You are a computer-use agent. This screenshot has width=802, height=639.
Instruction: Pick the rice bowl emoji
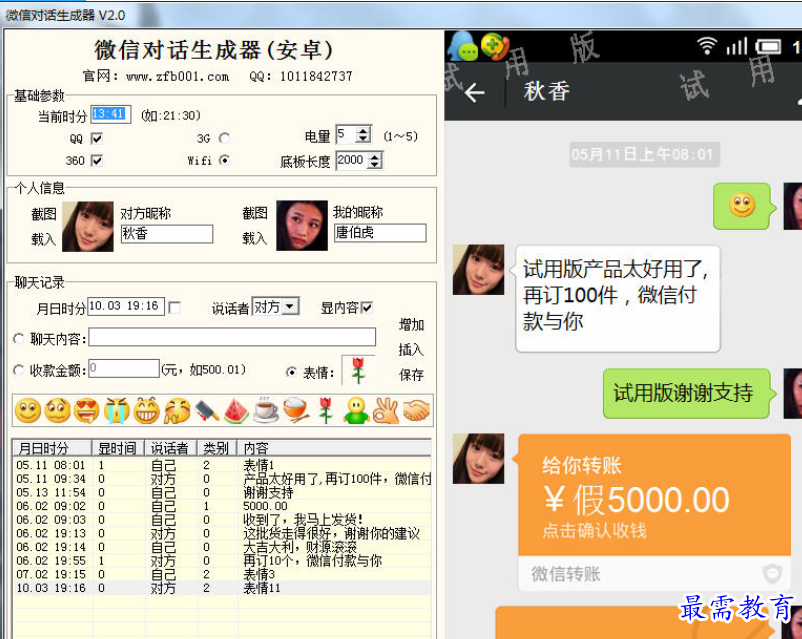(296, 410)
